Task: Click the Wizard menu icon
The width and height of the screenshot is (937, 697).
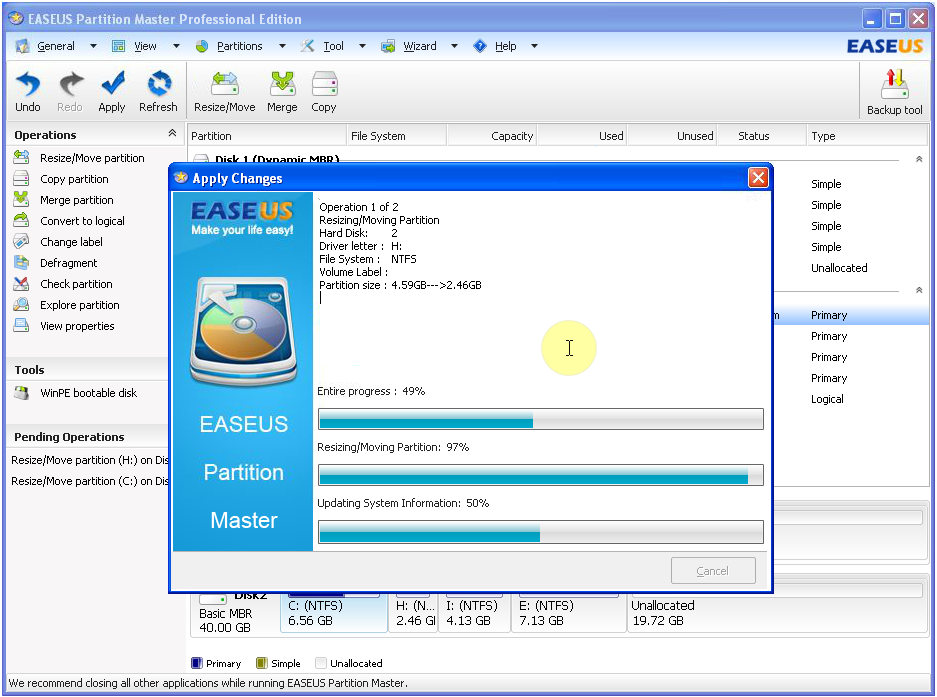Action: 388,46
